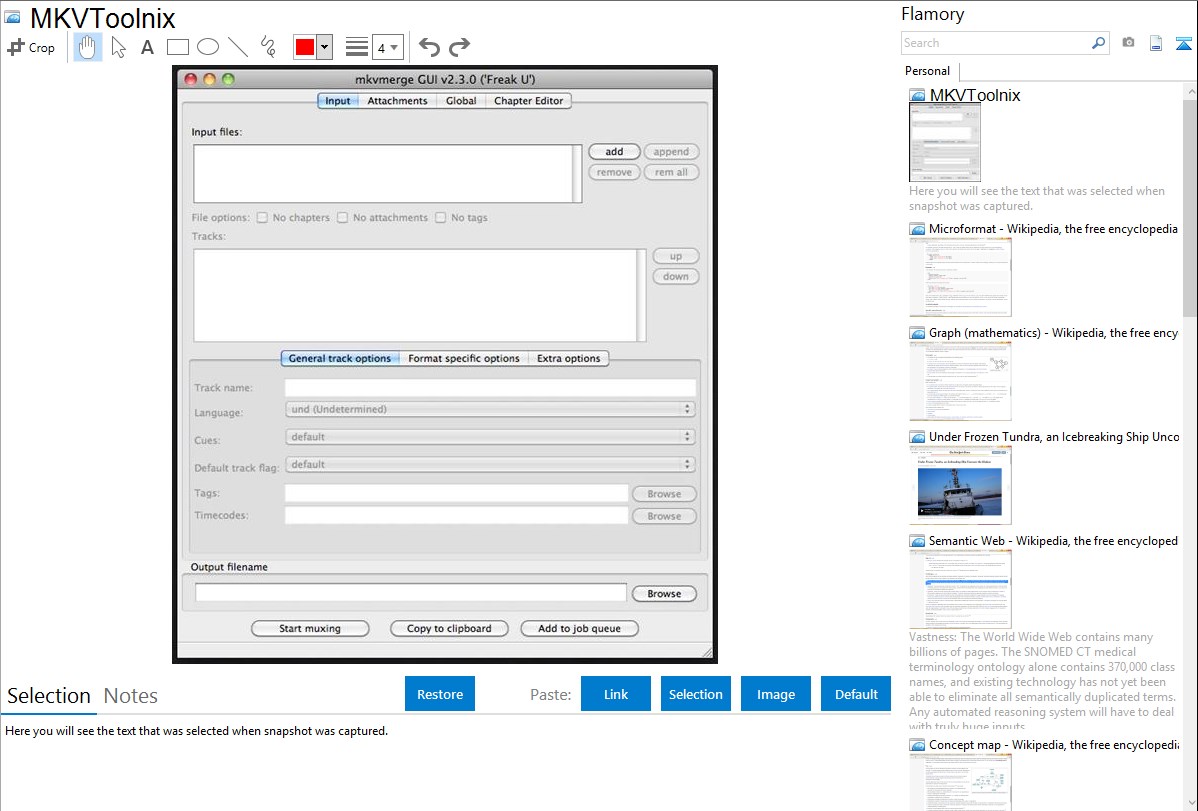Open the Default track flag dropdown
This screenshot has height=811, width=1198.
coord(490,464)
